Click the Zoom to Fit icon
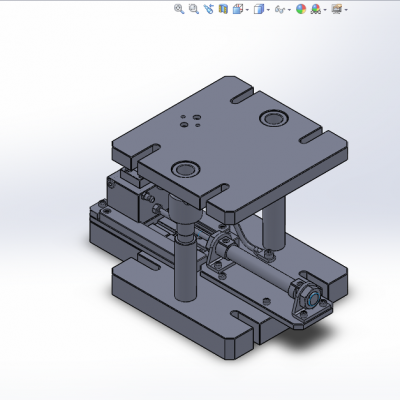400x400 pixels. 179,9
